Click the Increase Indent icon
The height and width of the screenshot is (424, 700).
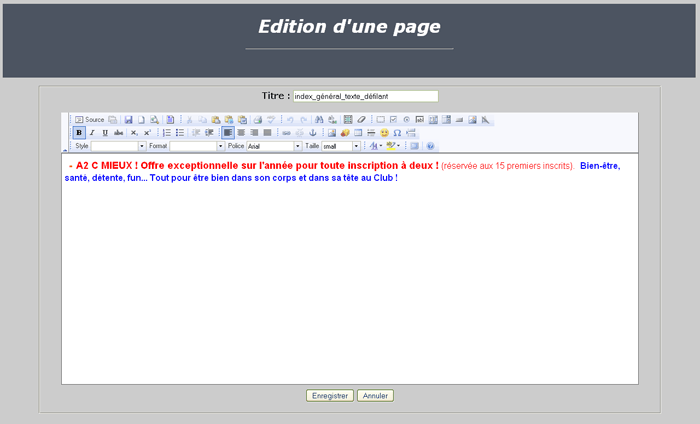[209, 133]
